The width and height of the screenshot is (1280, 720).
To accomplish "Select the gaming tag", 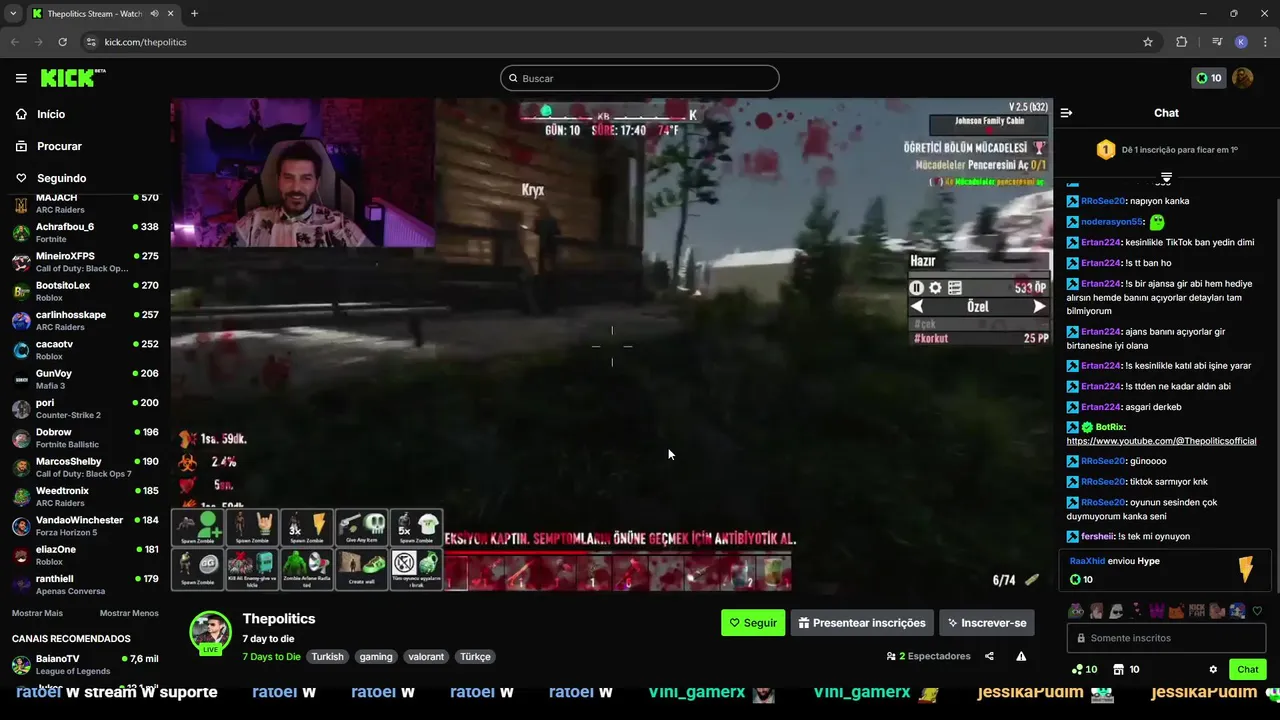I will (x=376, y=657).
